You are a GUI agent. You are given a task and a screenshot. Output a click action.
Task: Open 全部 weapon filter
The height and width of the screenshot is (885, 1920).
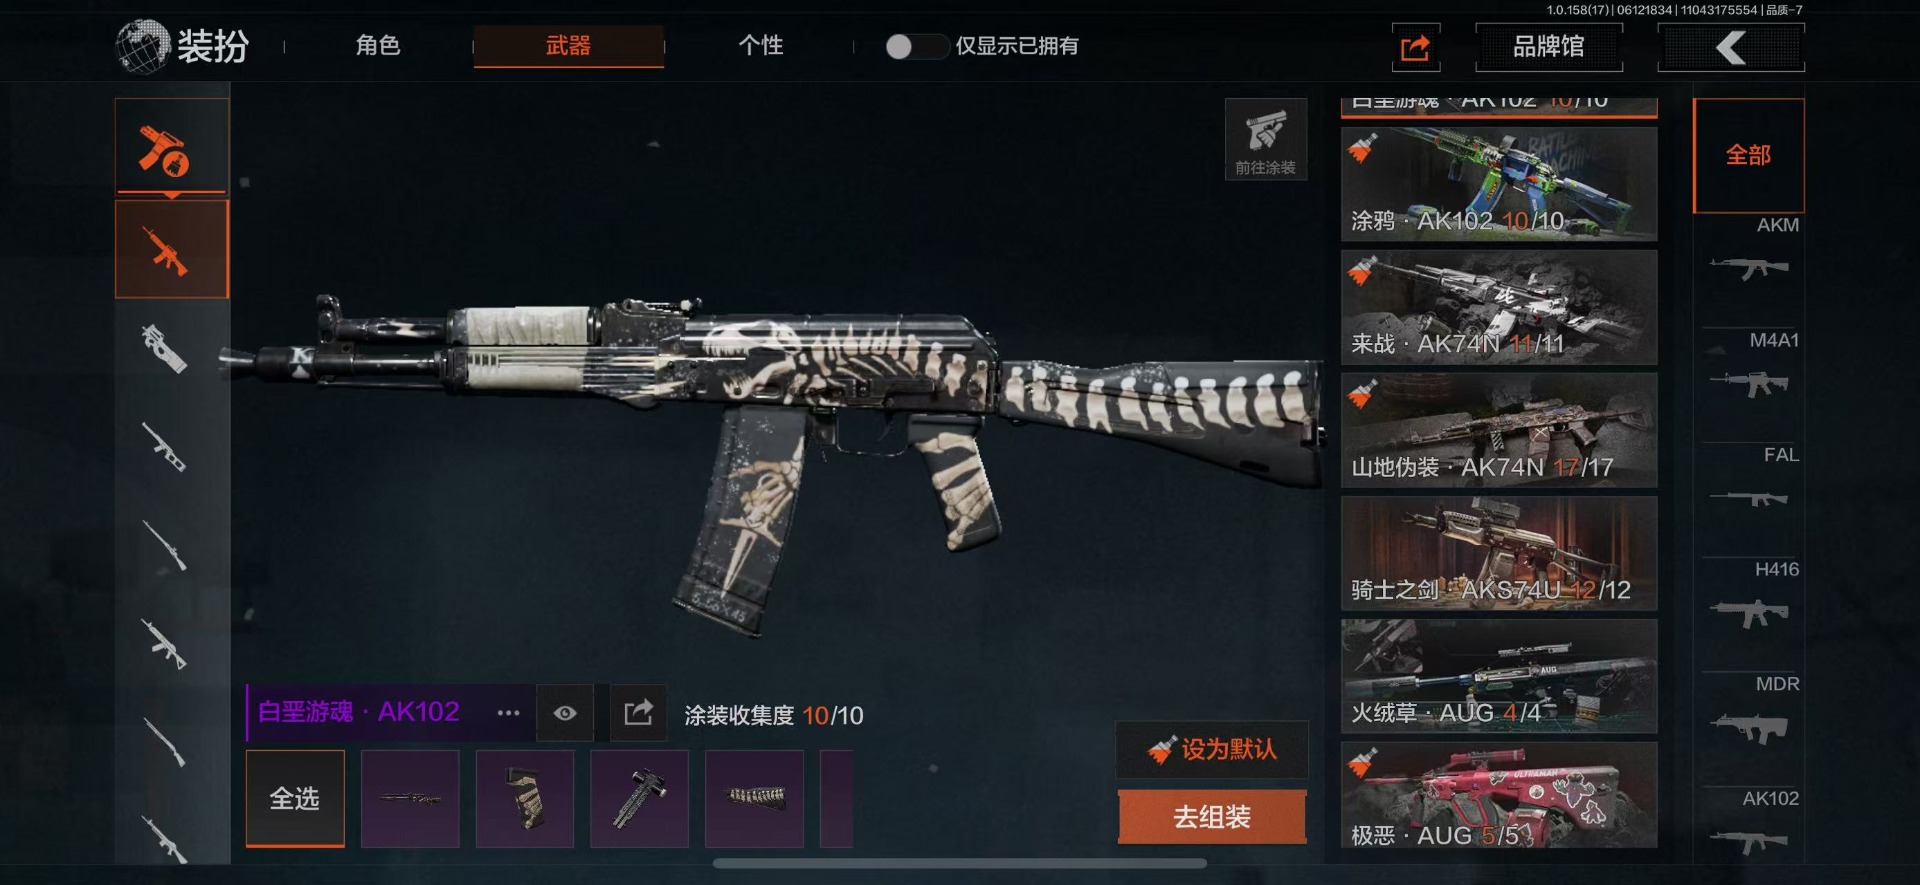point(1748,155)
